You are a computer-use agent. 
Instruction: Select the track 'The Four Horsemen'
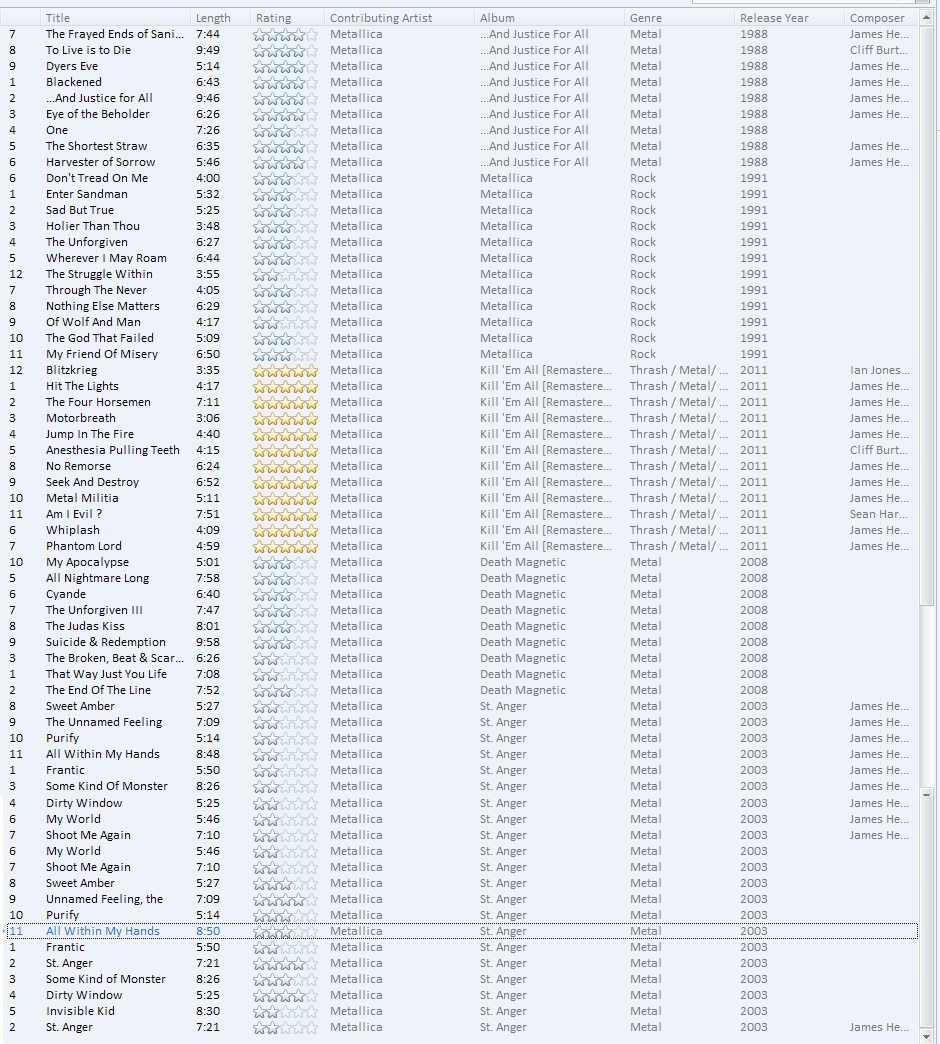coord(99,402)
